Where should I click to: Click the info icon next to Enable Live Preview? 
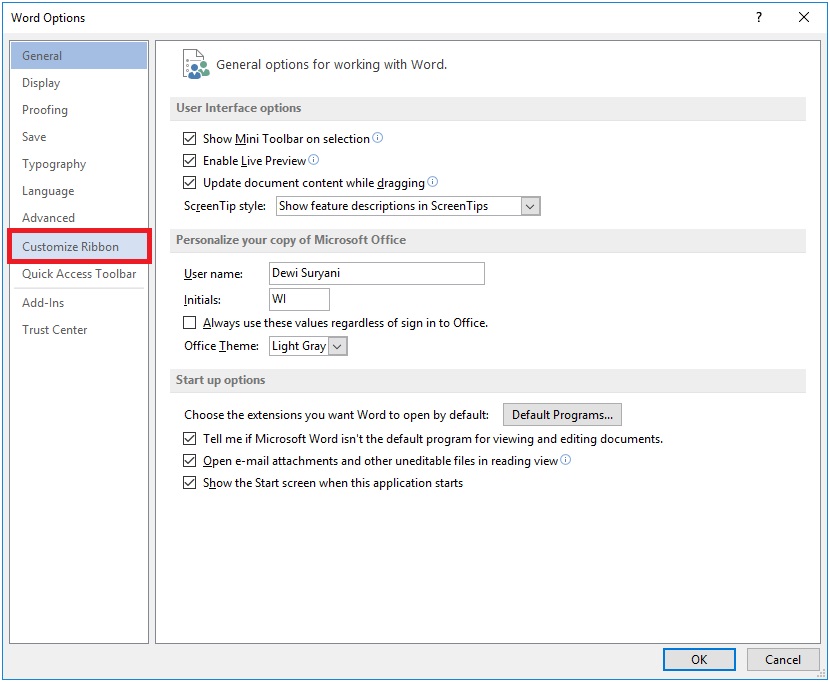[313, 159]
